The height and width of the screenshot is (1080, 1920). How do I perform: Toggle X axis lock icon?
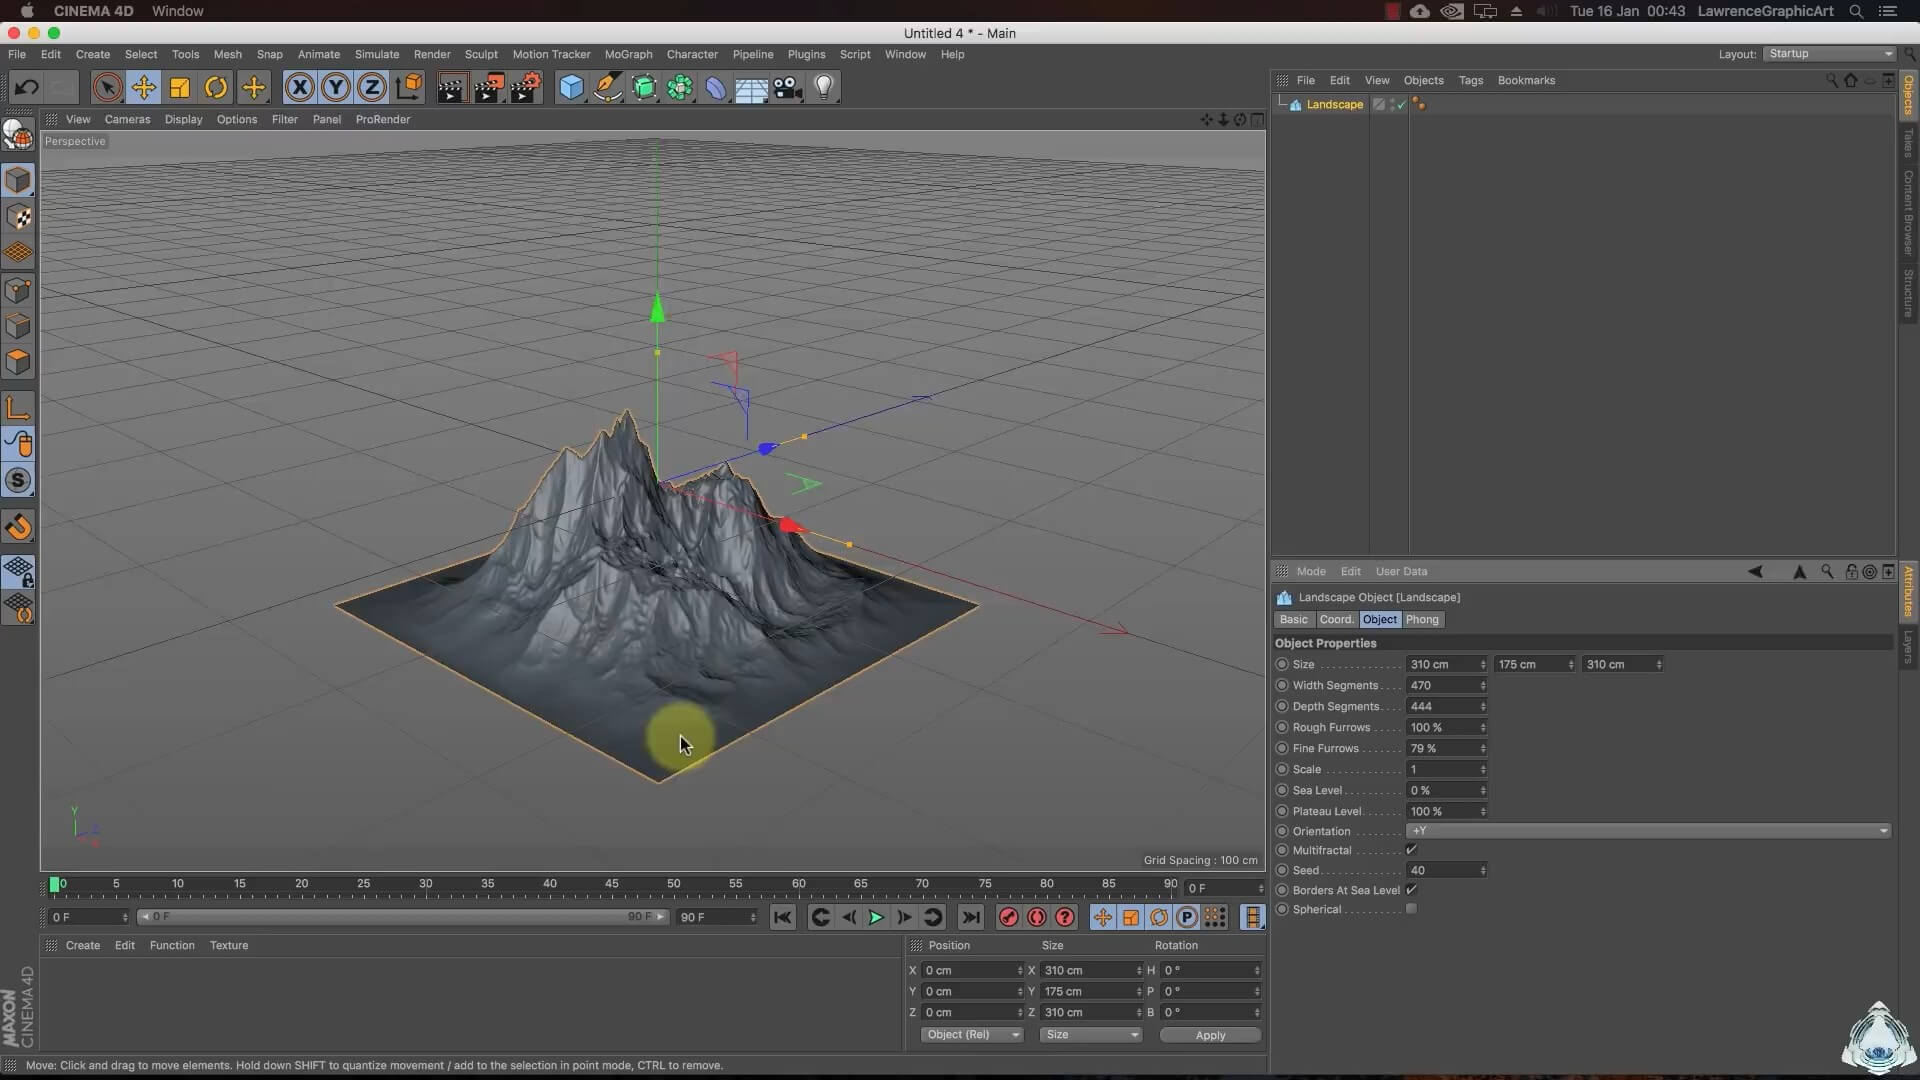pyautogui.click(x=299, y=88)
